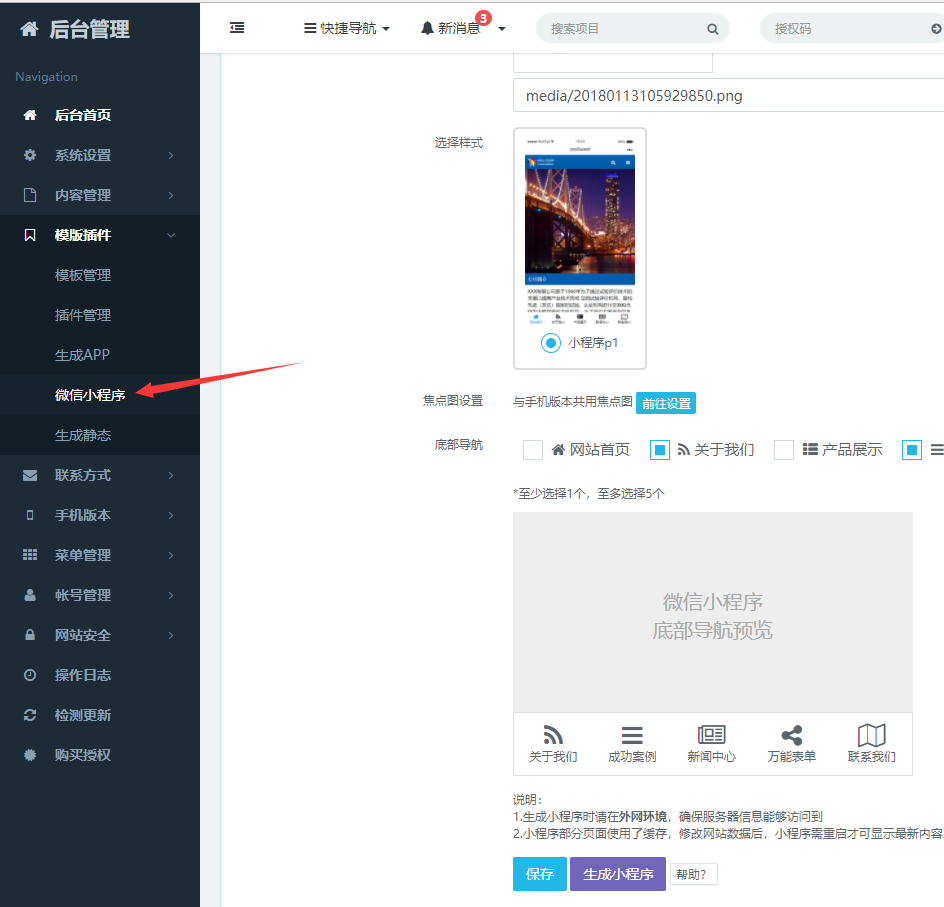Screen dimensions: 944x907
Task: Uncheck the 关于我们 checkbox
Action: pyautogui.click(x=660, y=450)
